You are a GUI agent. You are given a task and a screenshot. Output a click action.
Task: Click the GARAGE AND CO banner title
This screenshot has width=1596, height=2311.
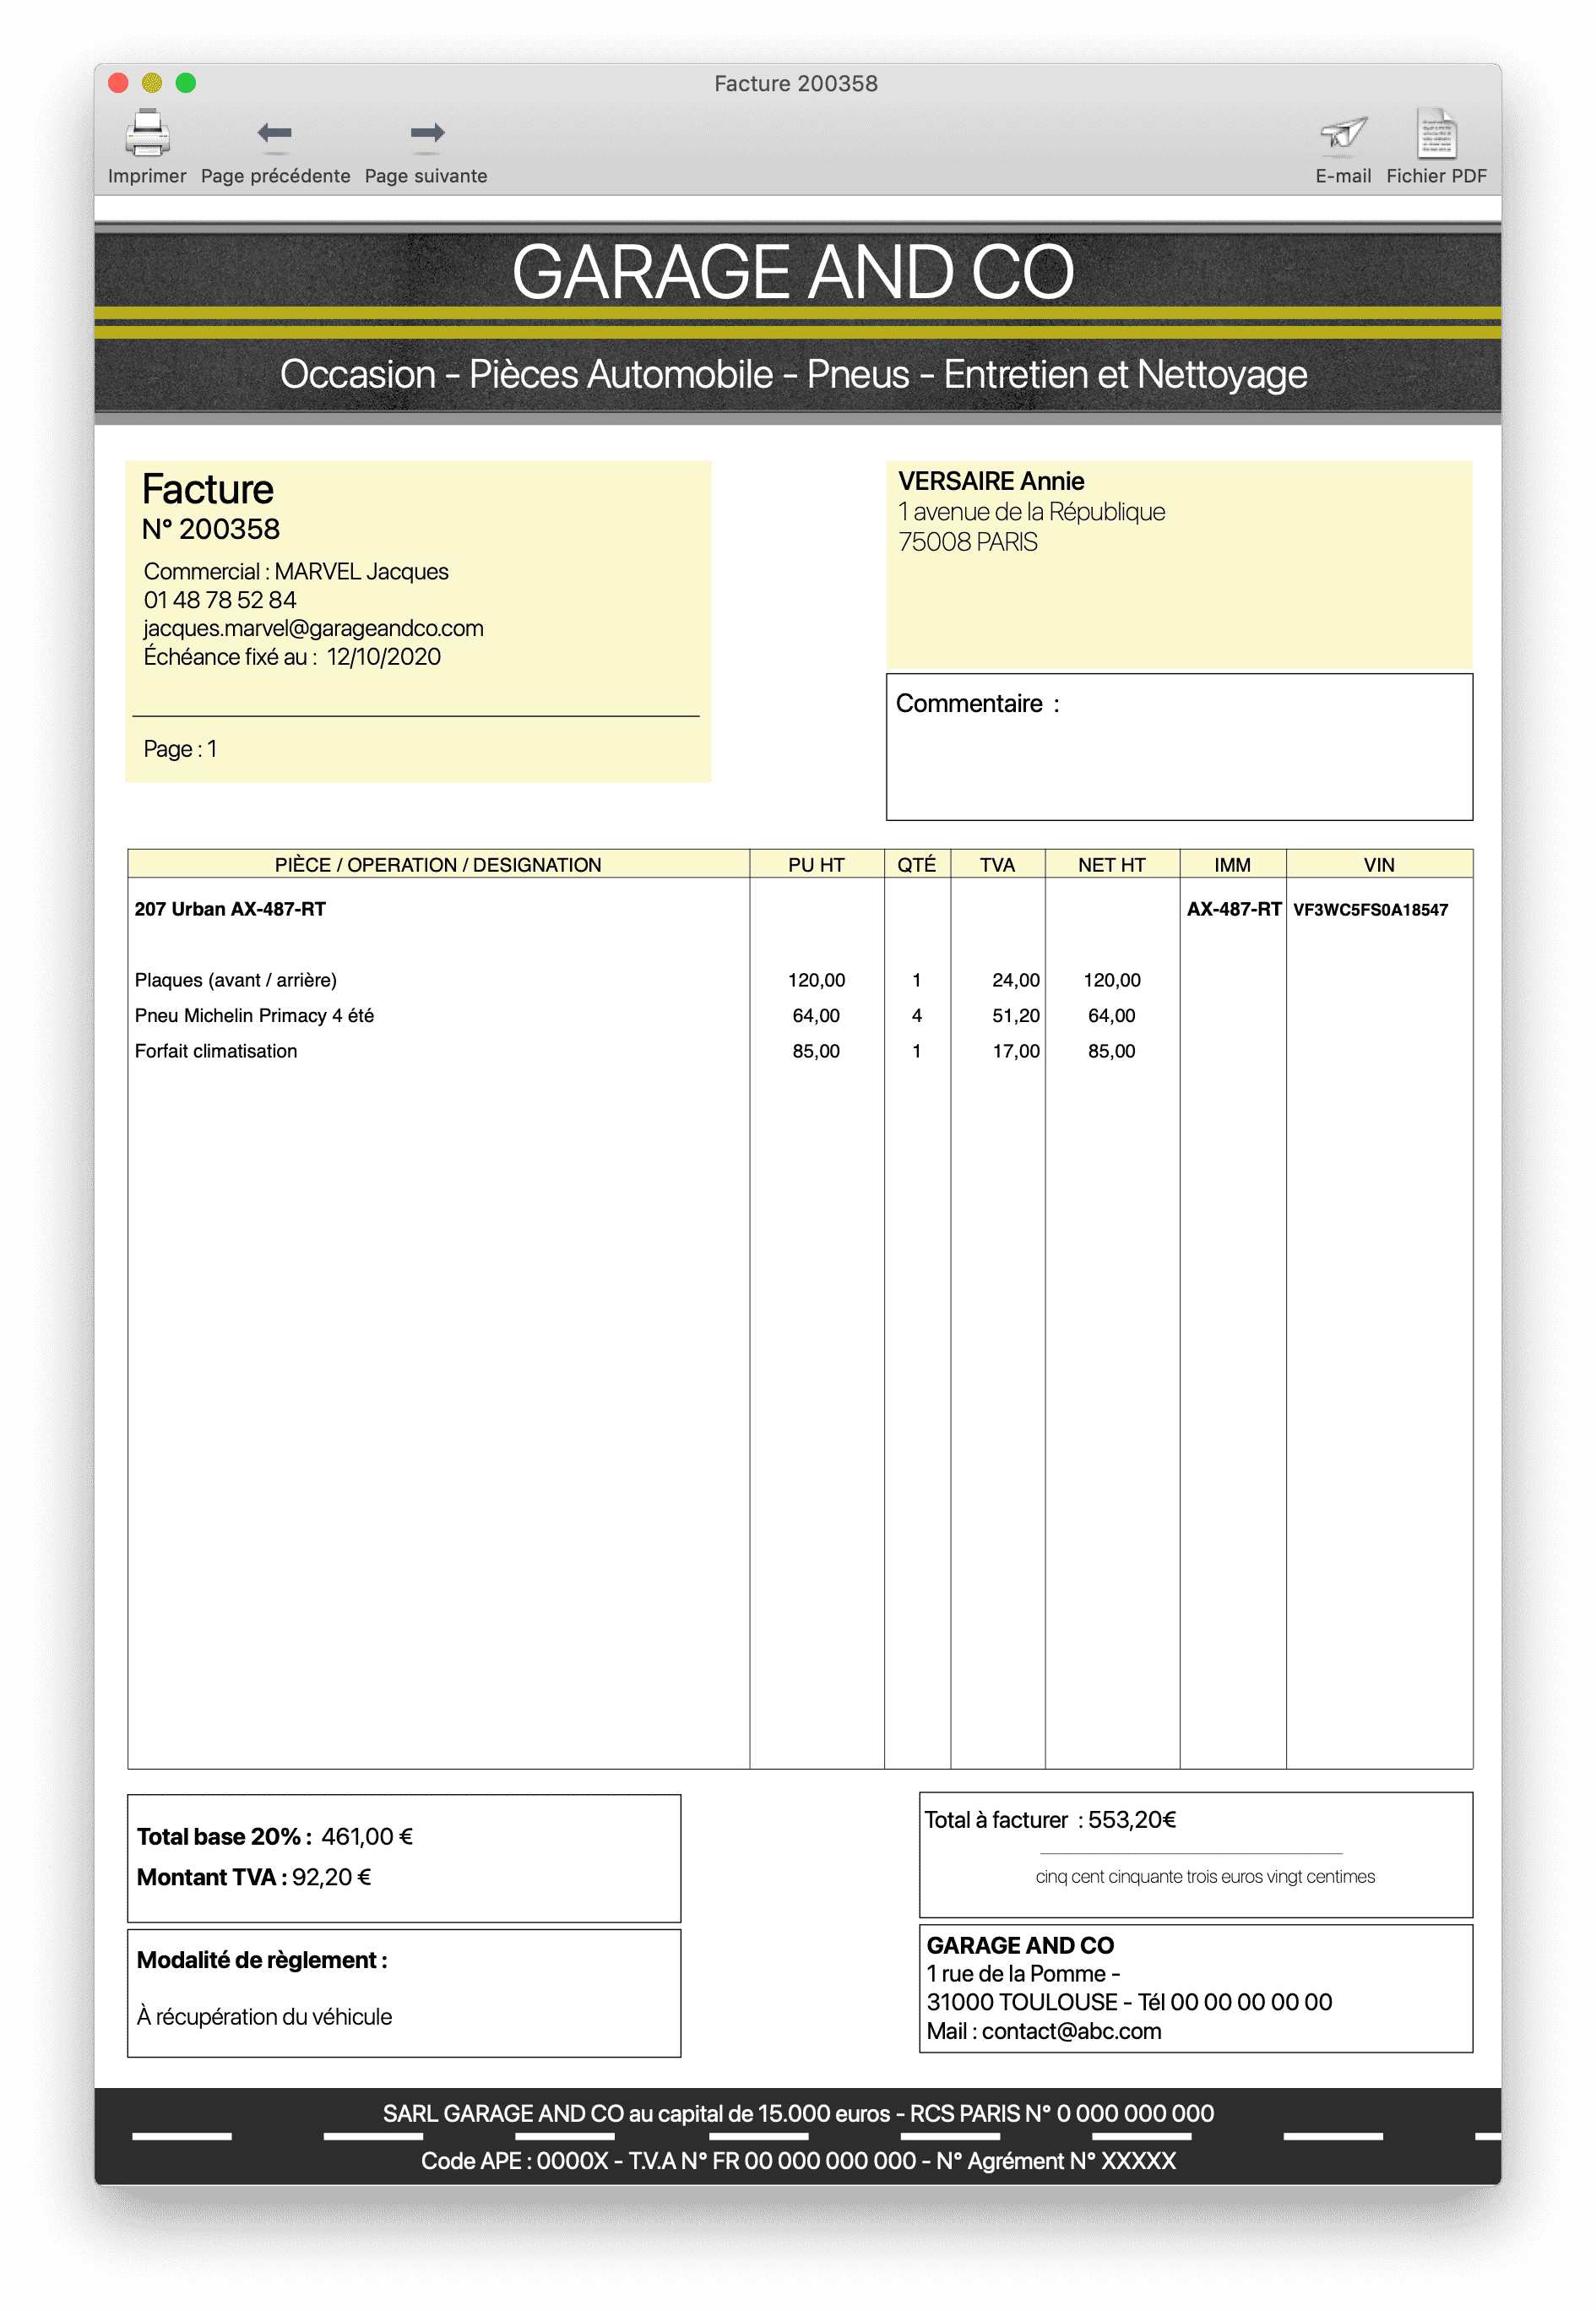coord(793,272)
